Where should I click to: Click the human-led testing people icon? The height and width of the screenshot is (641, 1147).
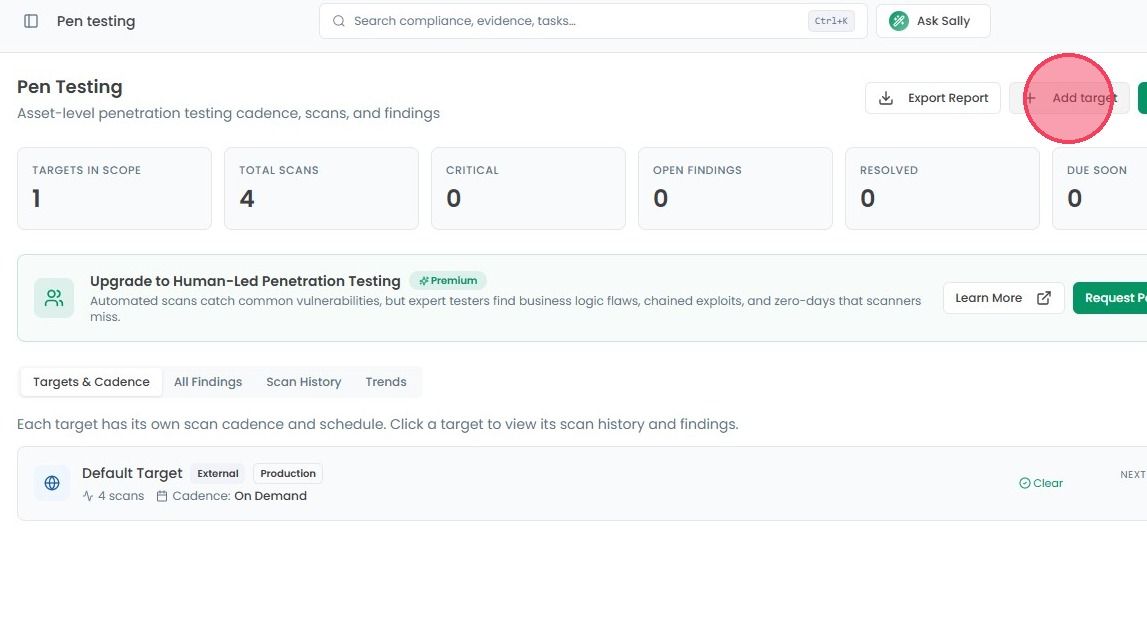tap(54, 298)
